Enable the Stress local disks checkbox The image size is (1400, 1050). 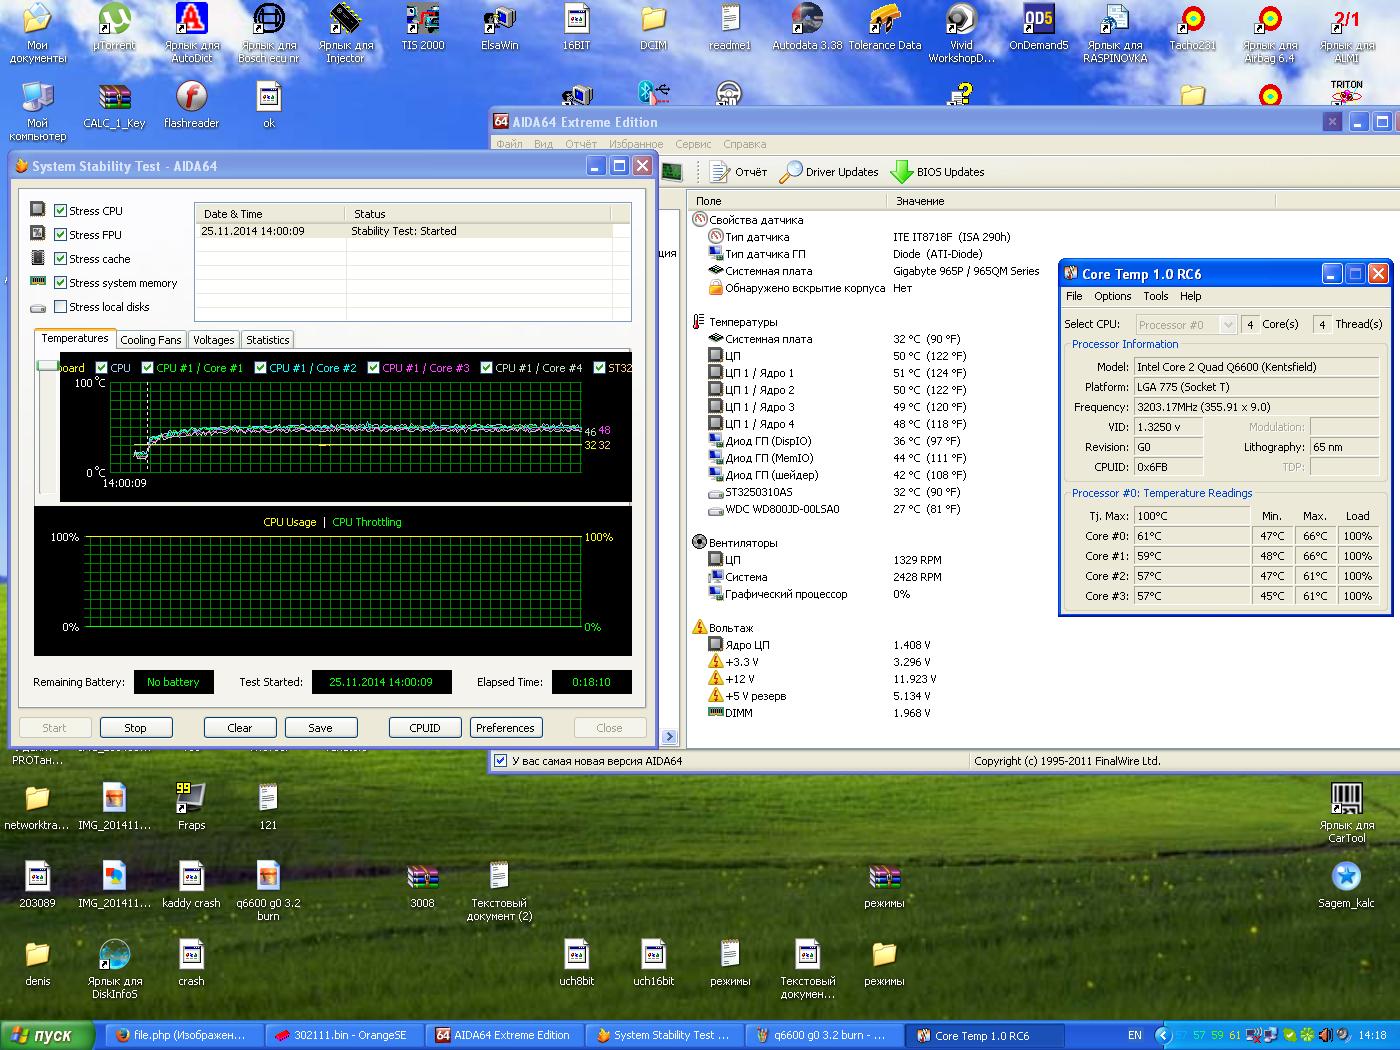click(x=61, y=307)
